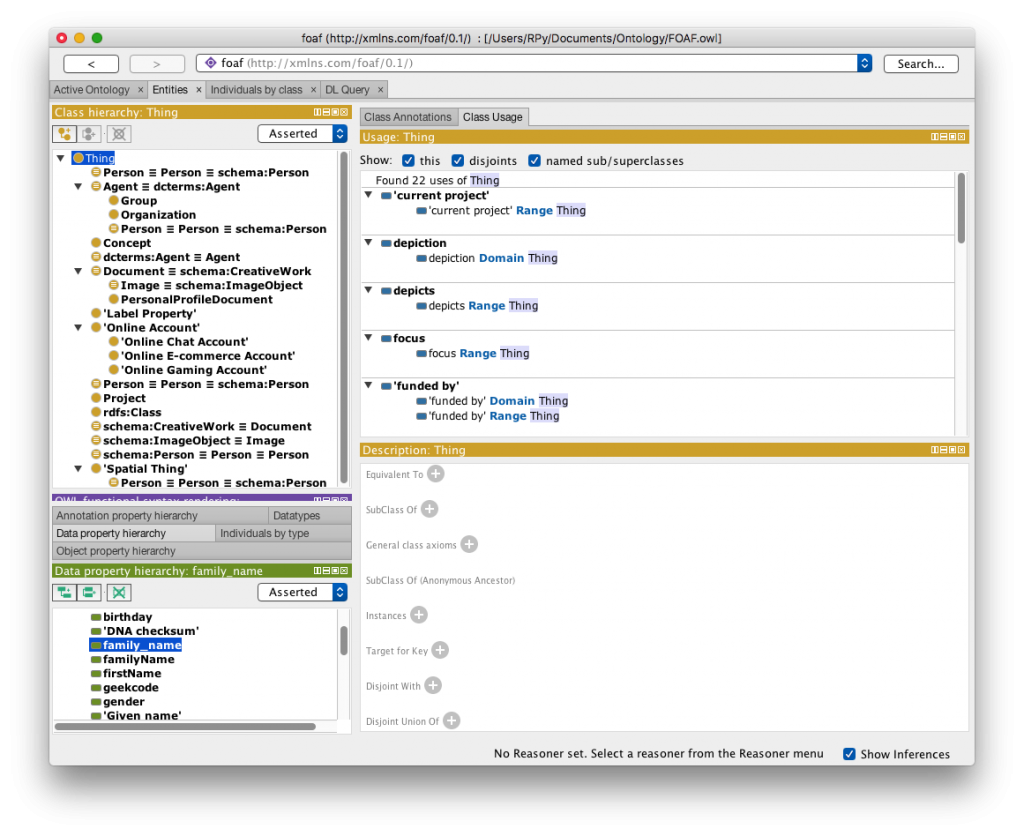Collapse the 'Spatial Thing' node
Viewport: 1024px width, 836px height.
[78, 469]
